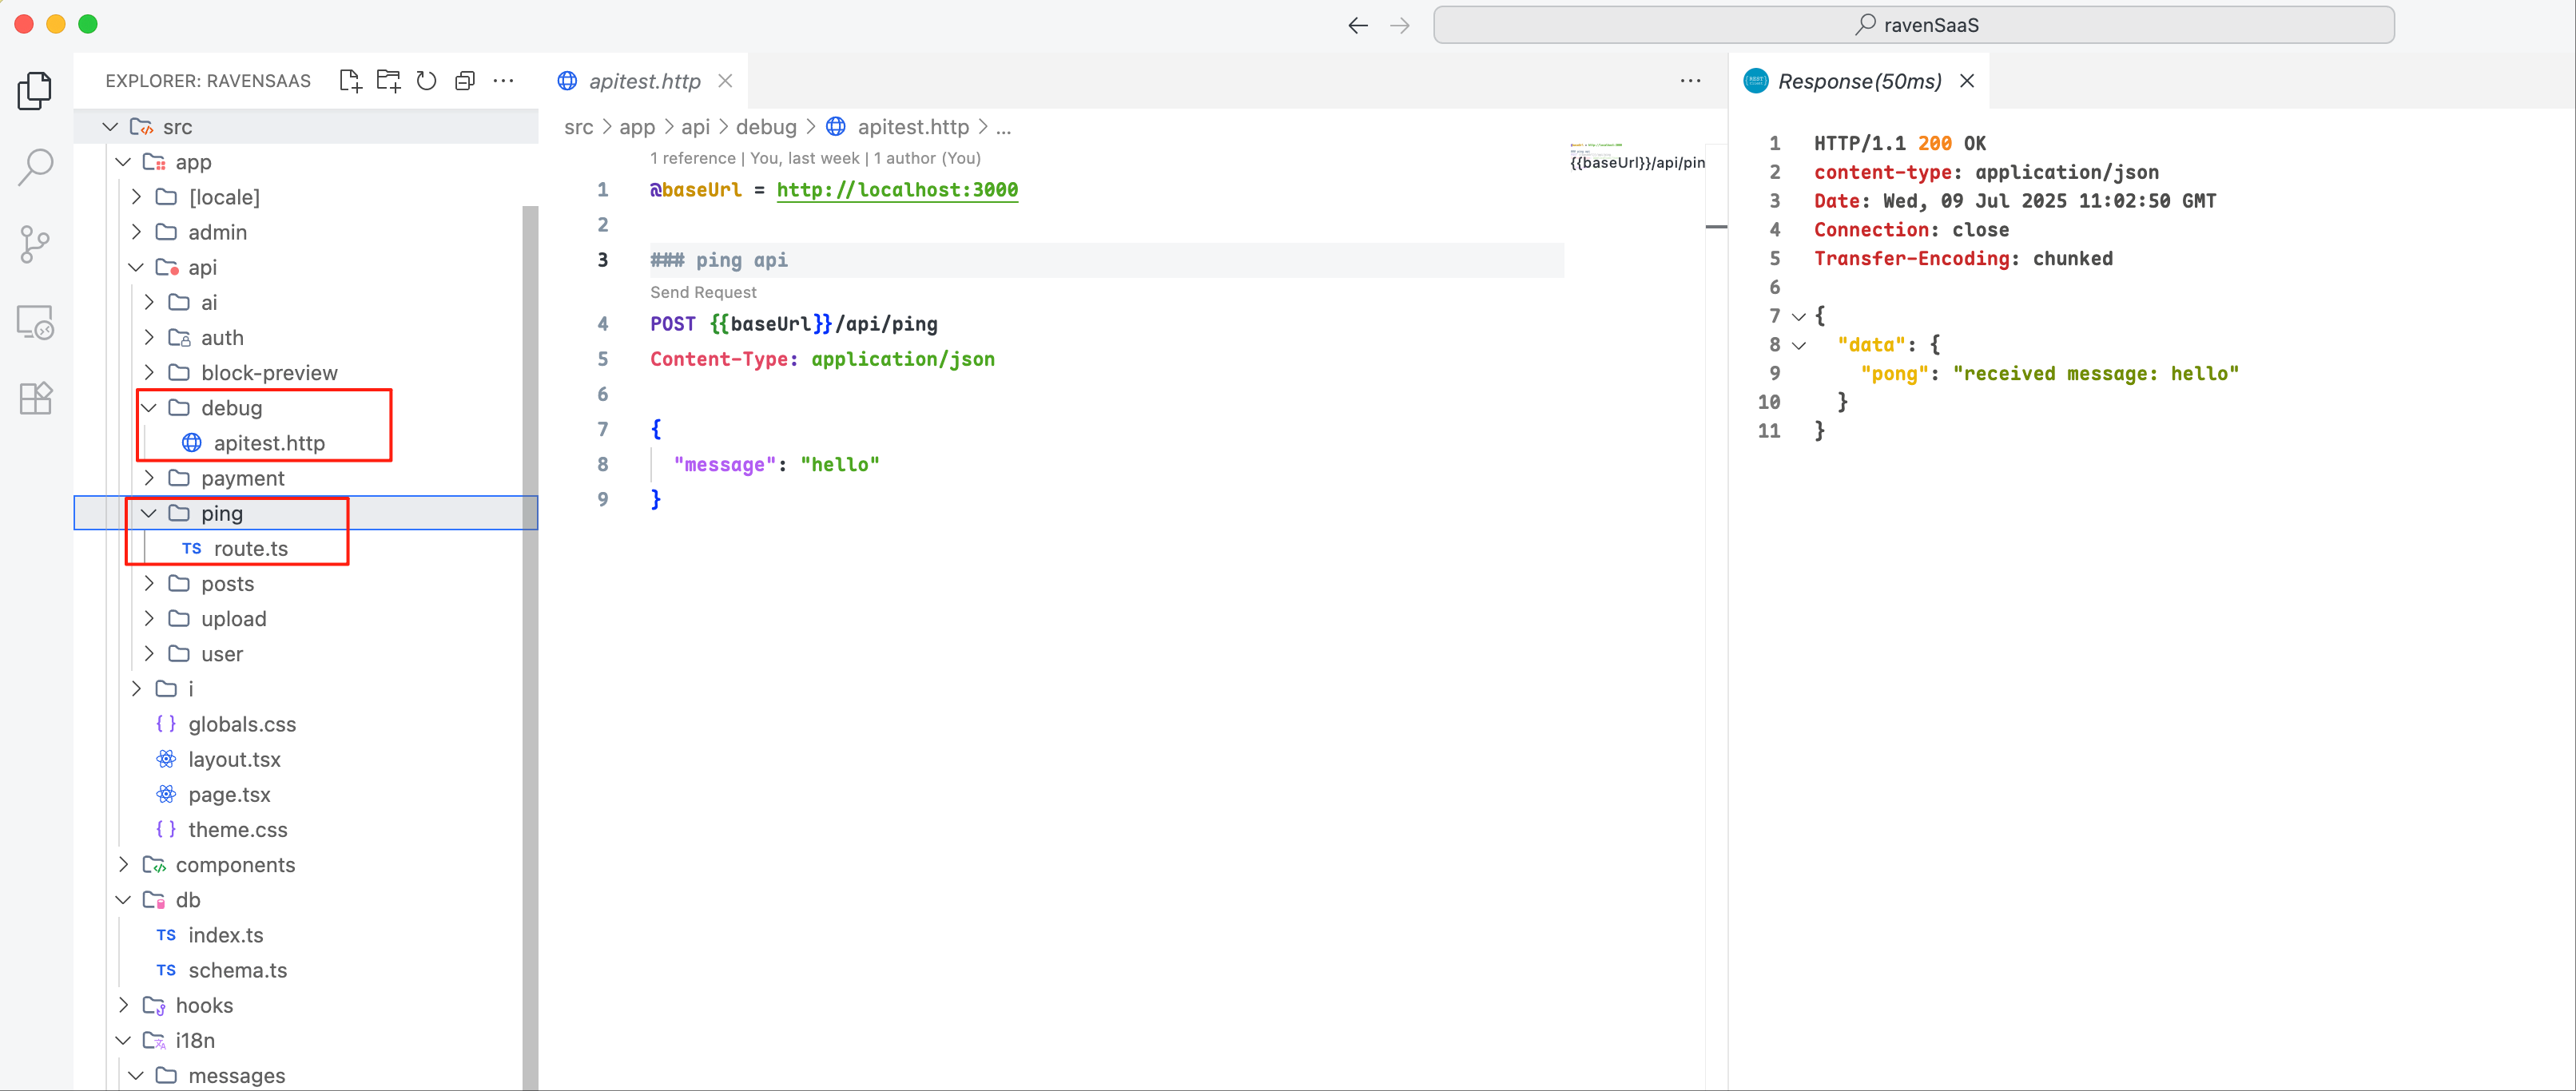2576x1091 pixels.
Task: Fold the data object at response line 8
Action: tap(1799, 346)
